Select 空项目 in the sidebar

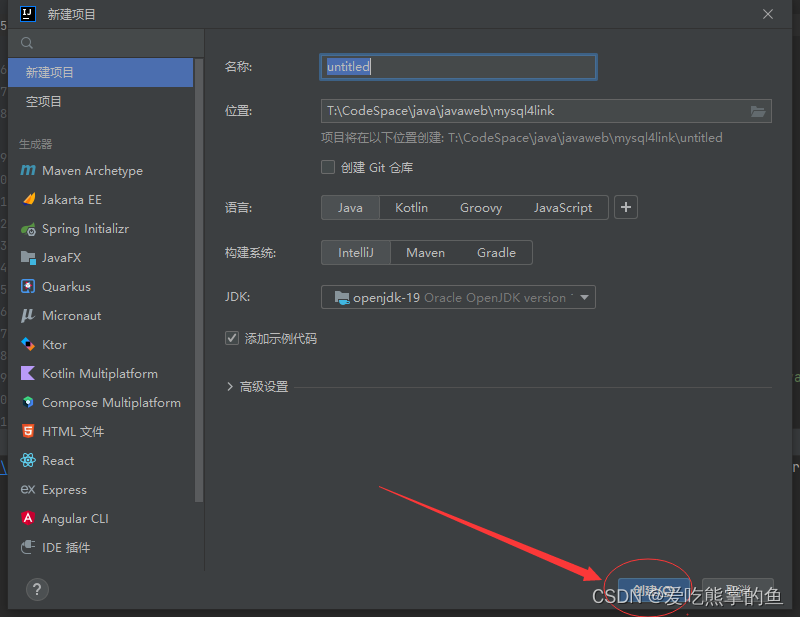click(101, 102)
